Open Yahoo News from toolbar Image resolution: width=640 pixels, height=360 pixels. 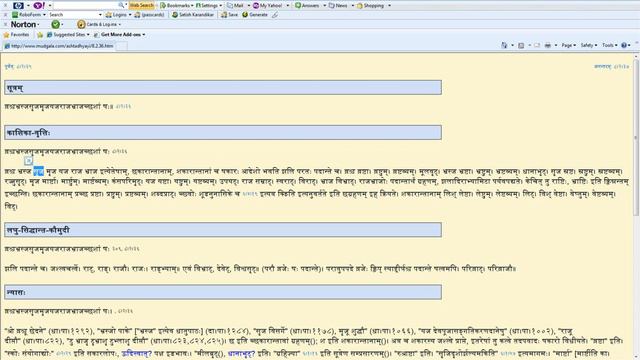(x=338, y=6)
